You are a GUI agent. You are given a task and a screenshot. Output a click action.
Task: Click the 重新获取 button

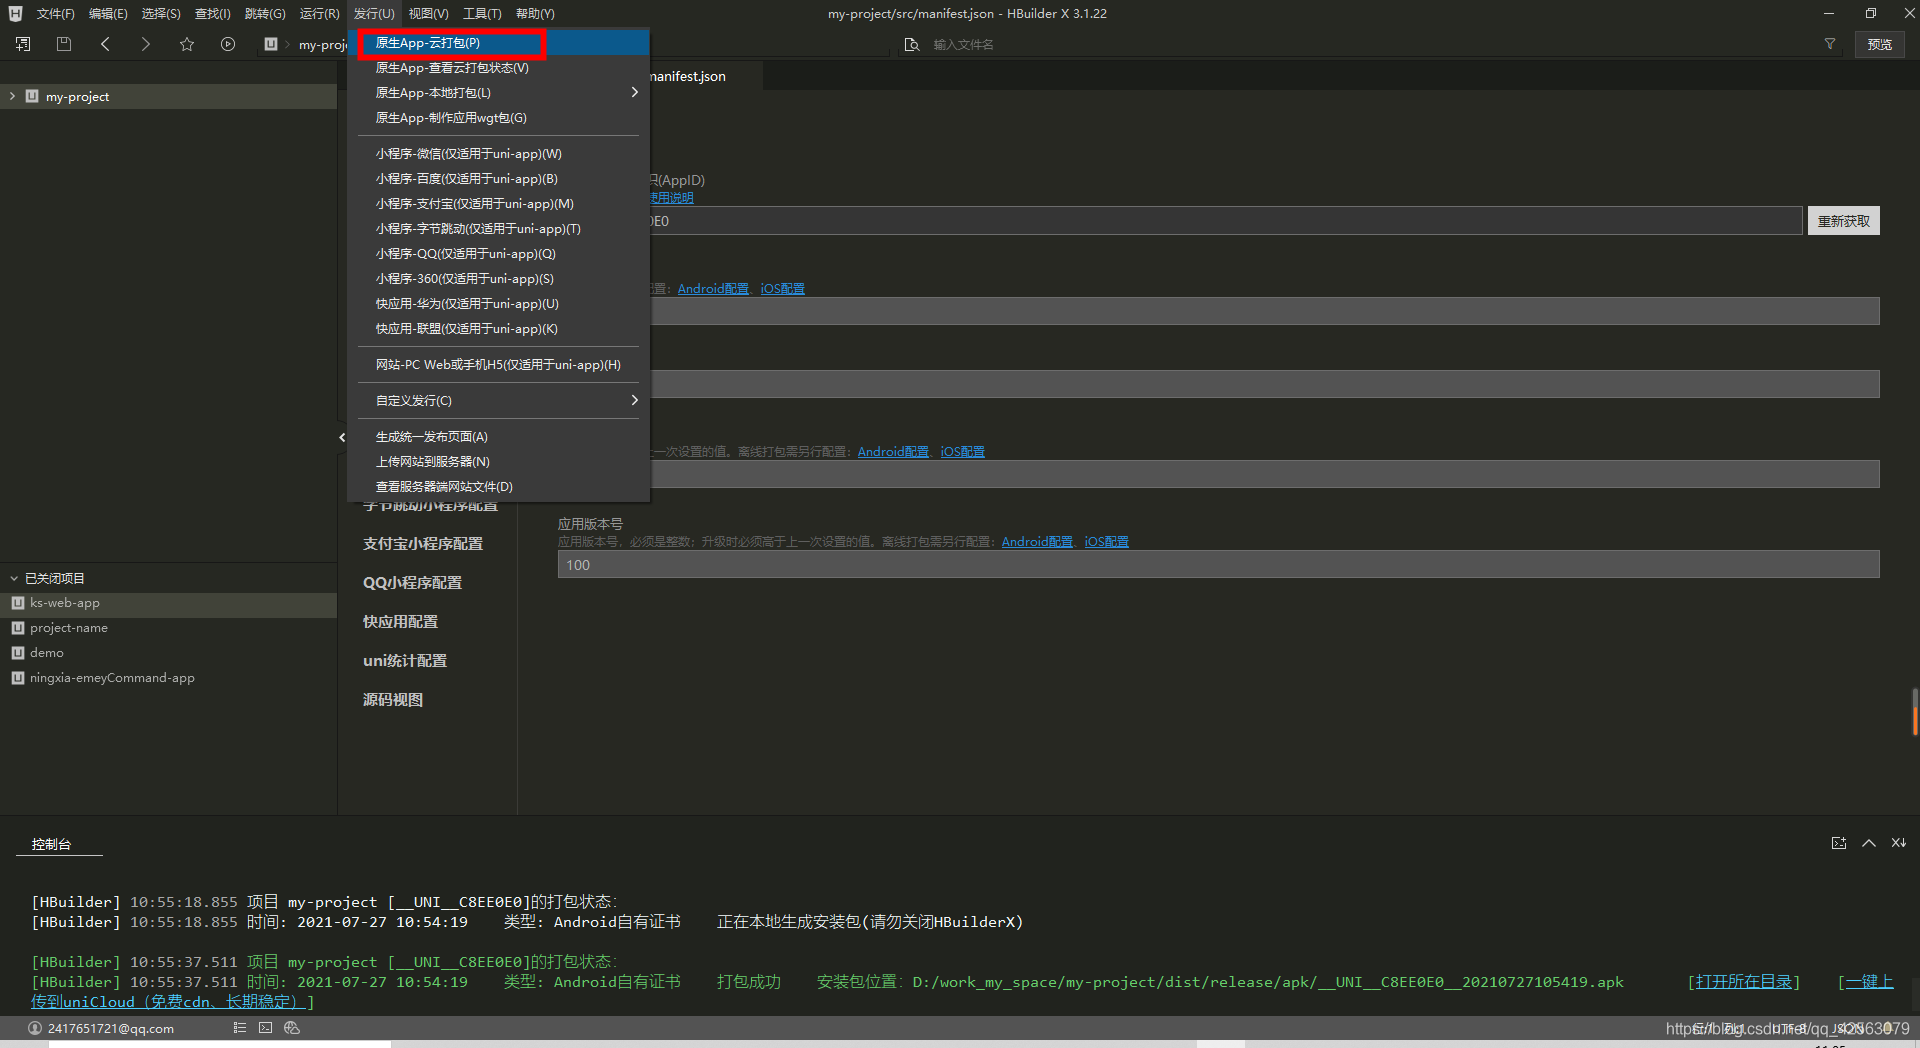pyautogui.click(x=1843, y=221)
